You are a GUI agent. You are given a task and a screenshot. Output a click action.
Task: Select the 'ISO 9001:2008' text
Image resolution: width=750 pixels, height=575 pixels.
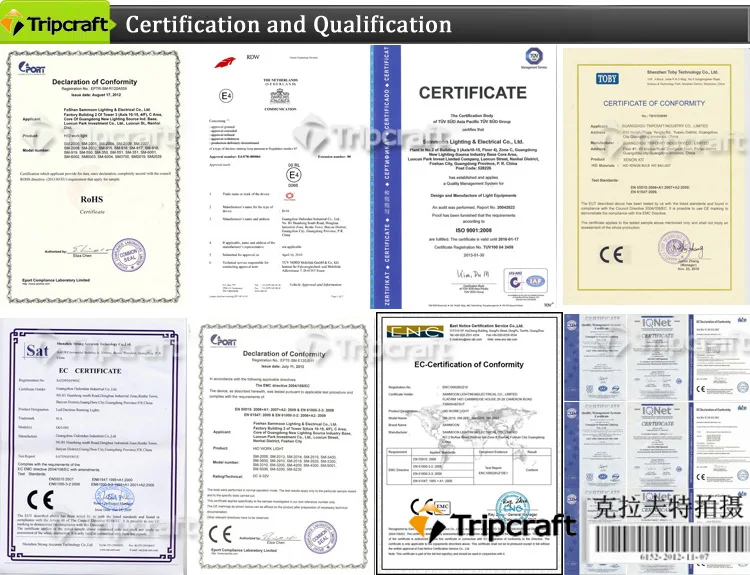pos(473,230)
